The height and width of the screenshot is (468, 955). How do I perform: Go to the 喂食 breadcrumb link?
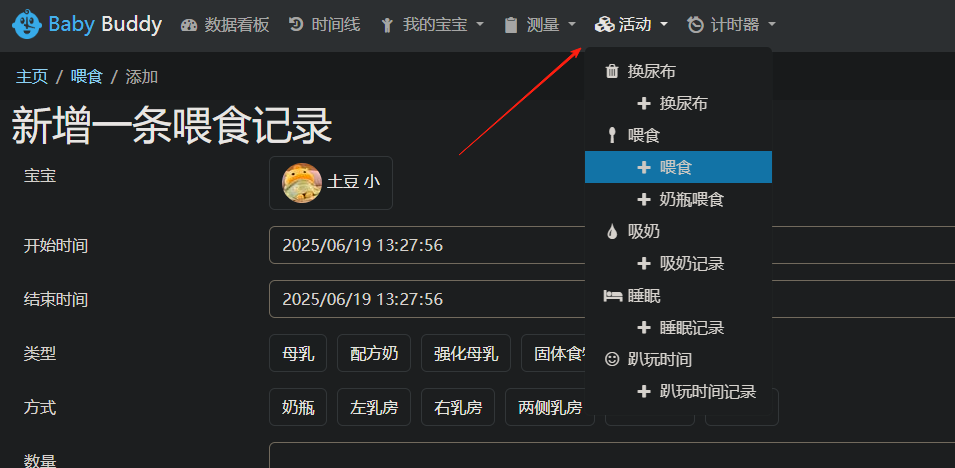coord(87,77)
